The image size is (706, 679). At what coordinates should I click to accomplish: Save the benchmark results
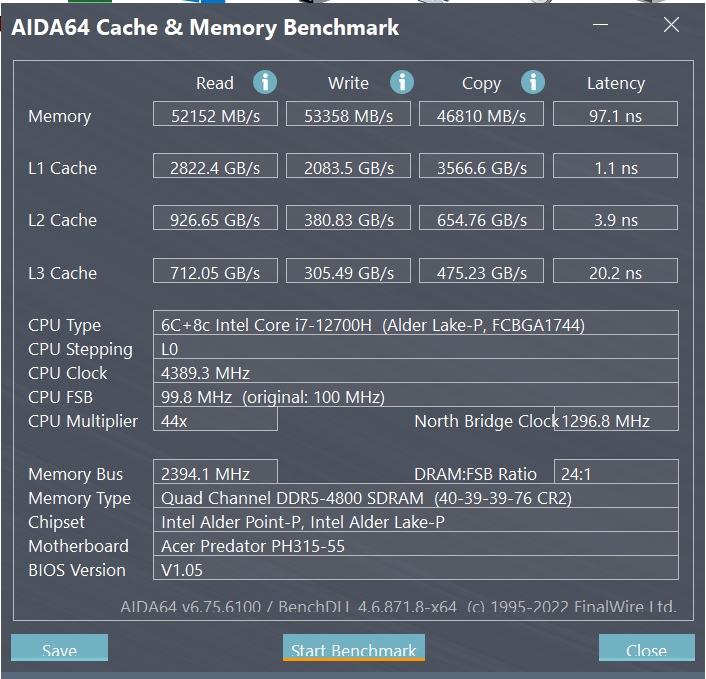(x=59, y=647)
